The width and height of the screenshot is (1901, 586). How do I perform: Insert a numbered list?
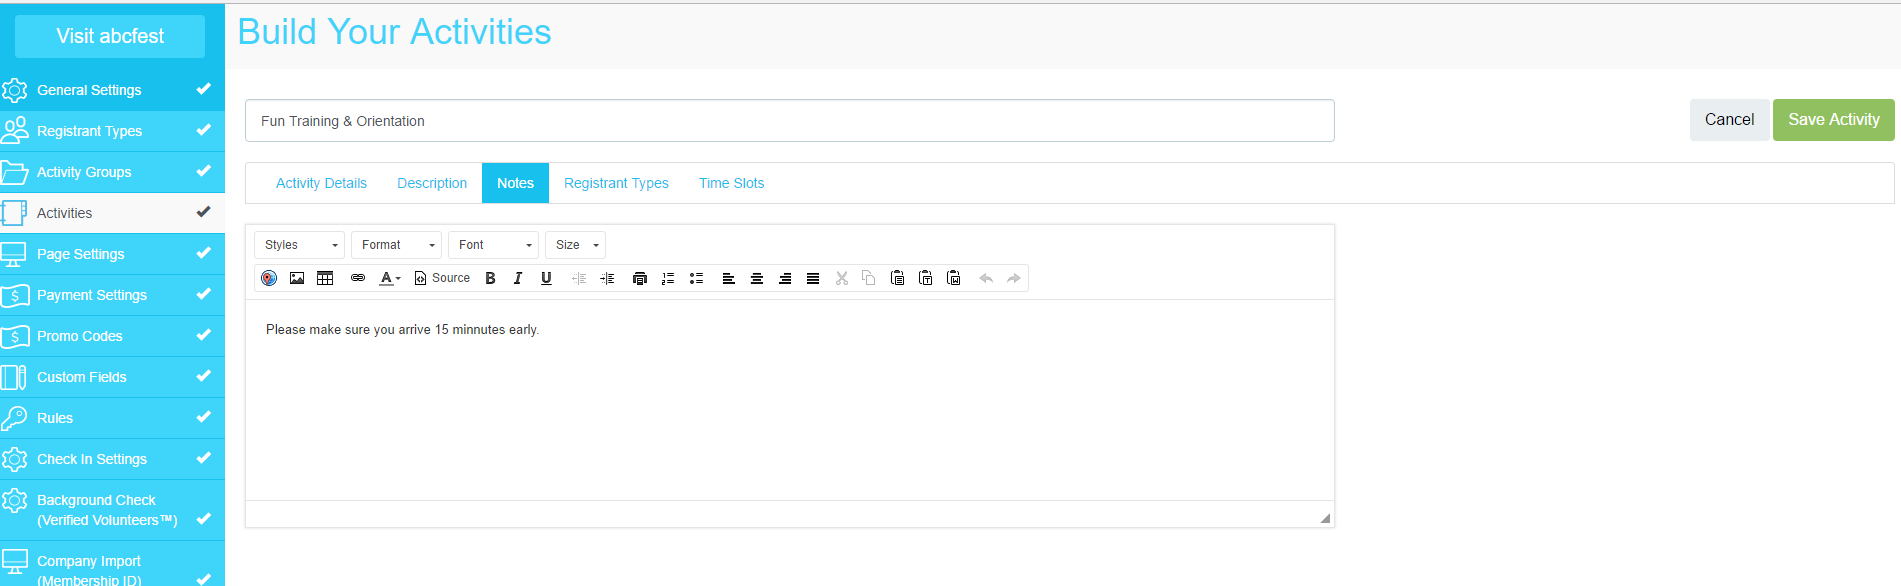668,278
